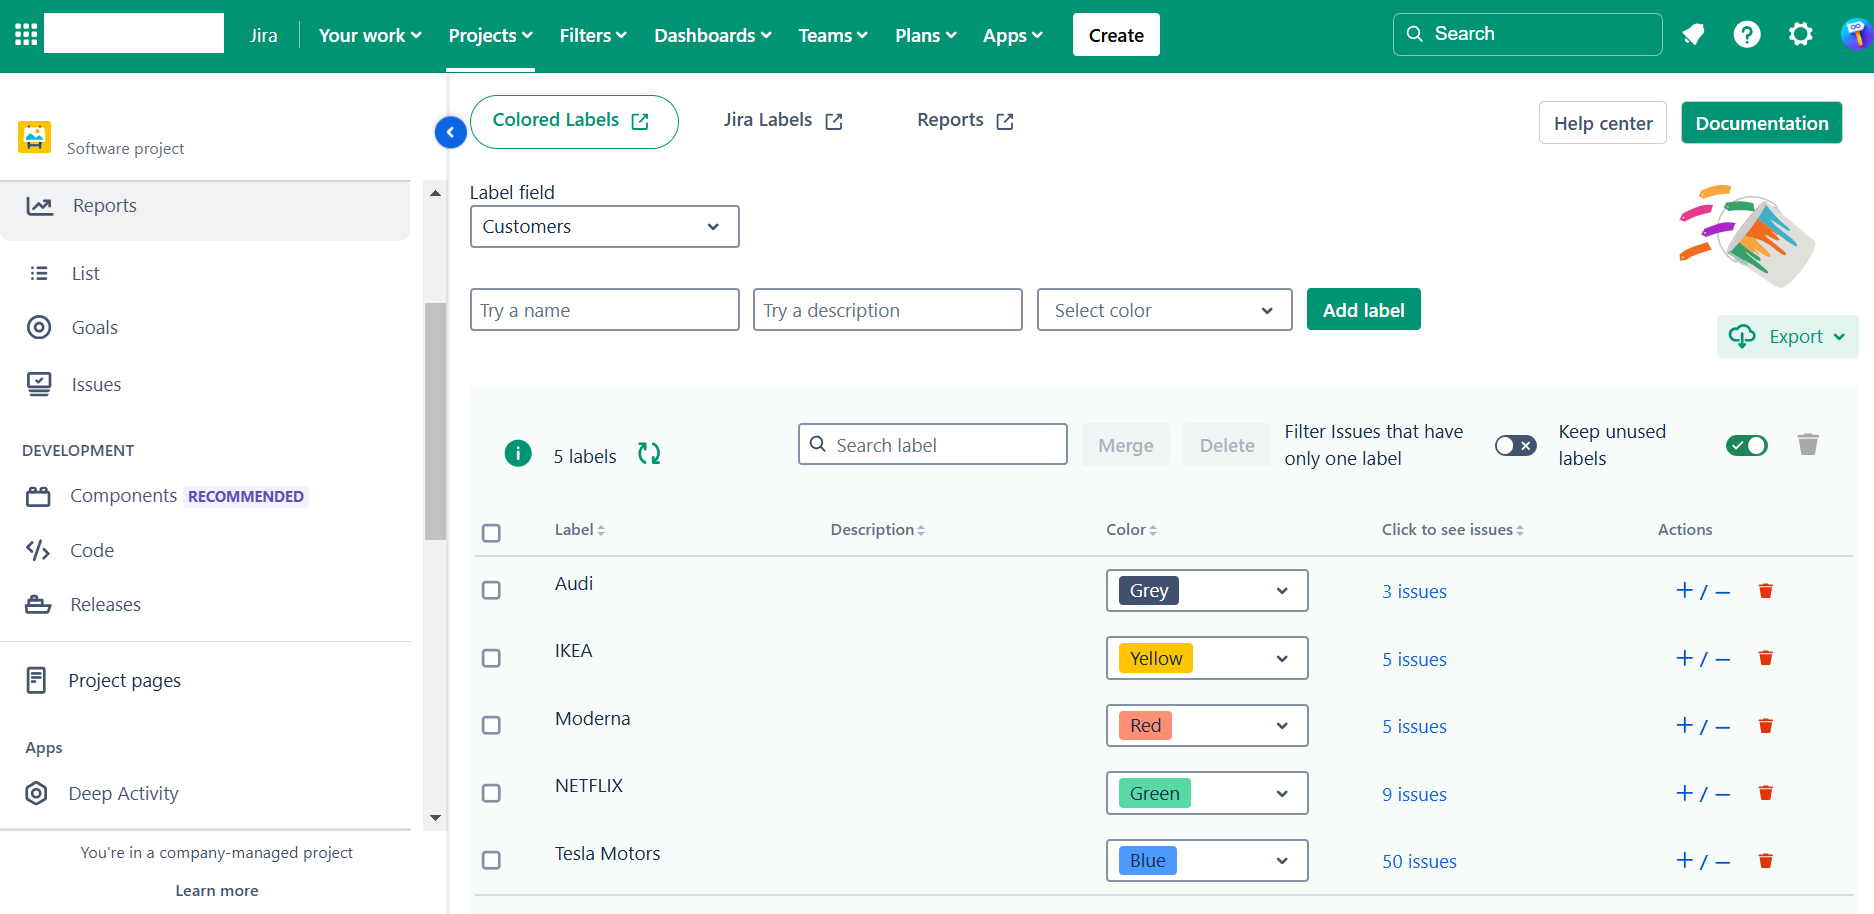Open the Export dropdown menu
The height and width of the screenshot is (914, 1874).
[1787, 337]
